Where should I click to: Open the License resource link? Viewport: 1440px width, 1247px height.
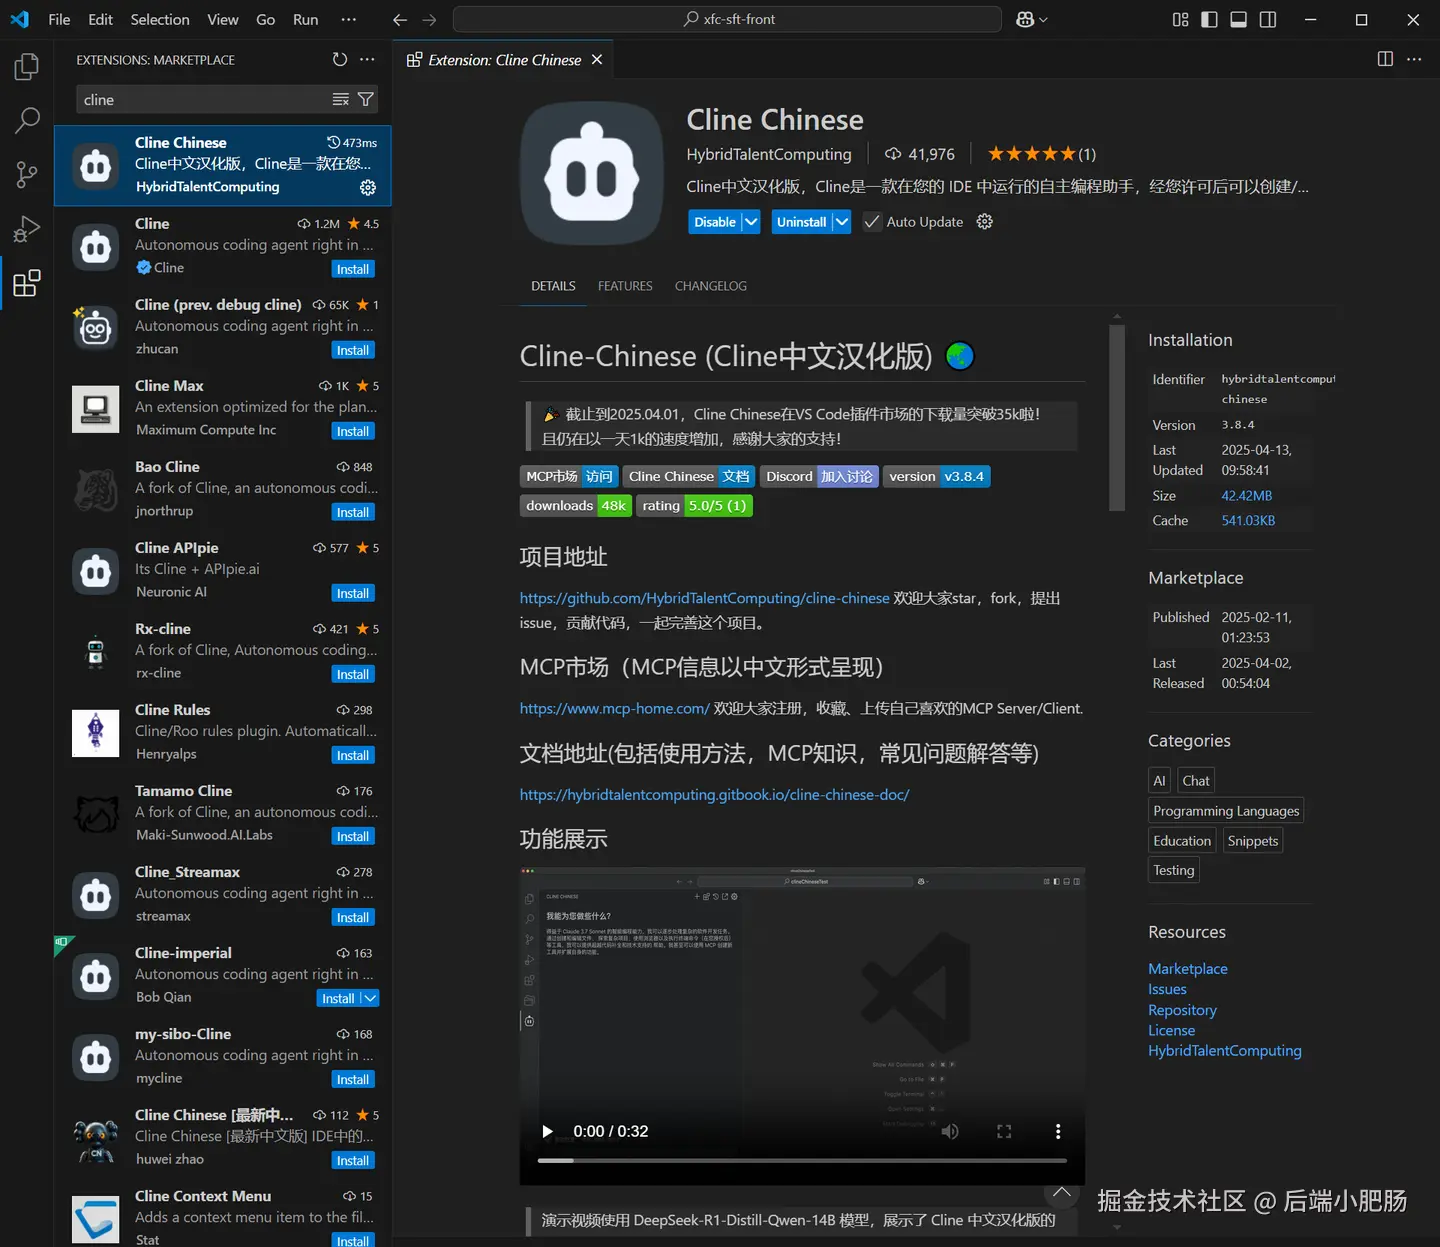click(x=1171, y=1030)
